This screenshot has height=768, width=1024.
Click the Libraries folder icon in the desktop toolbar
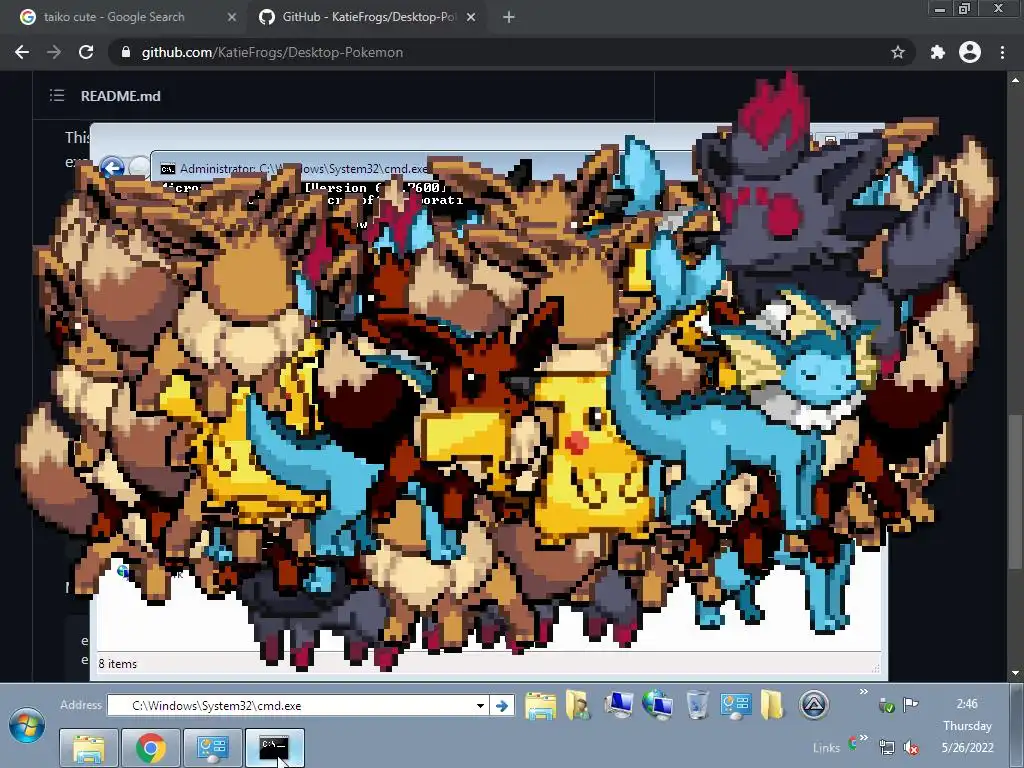pos(541,706)
